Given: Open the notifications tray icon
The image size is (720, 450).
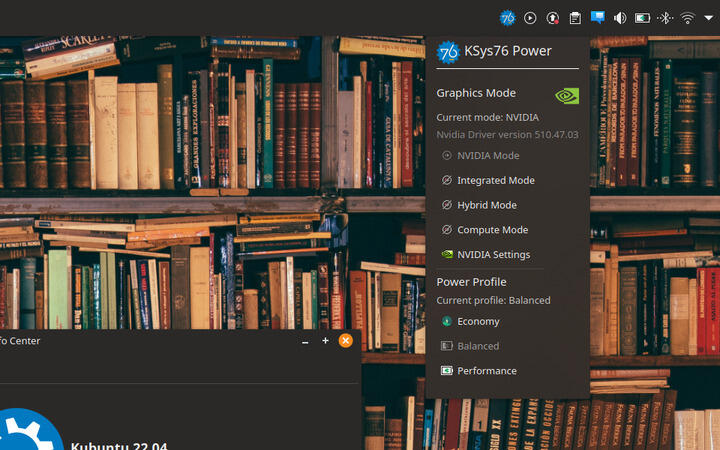Looking at the screenshot, I should click(597, 17).
